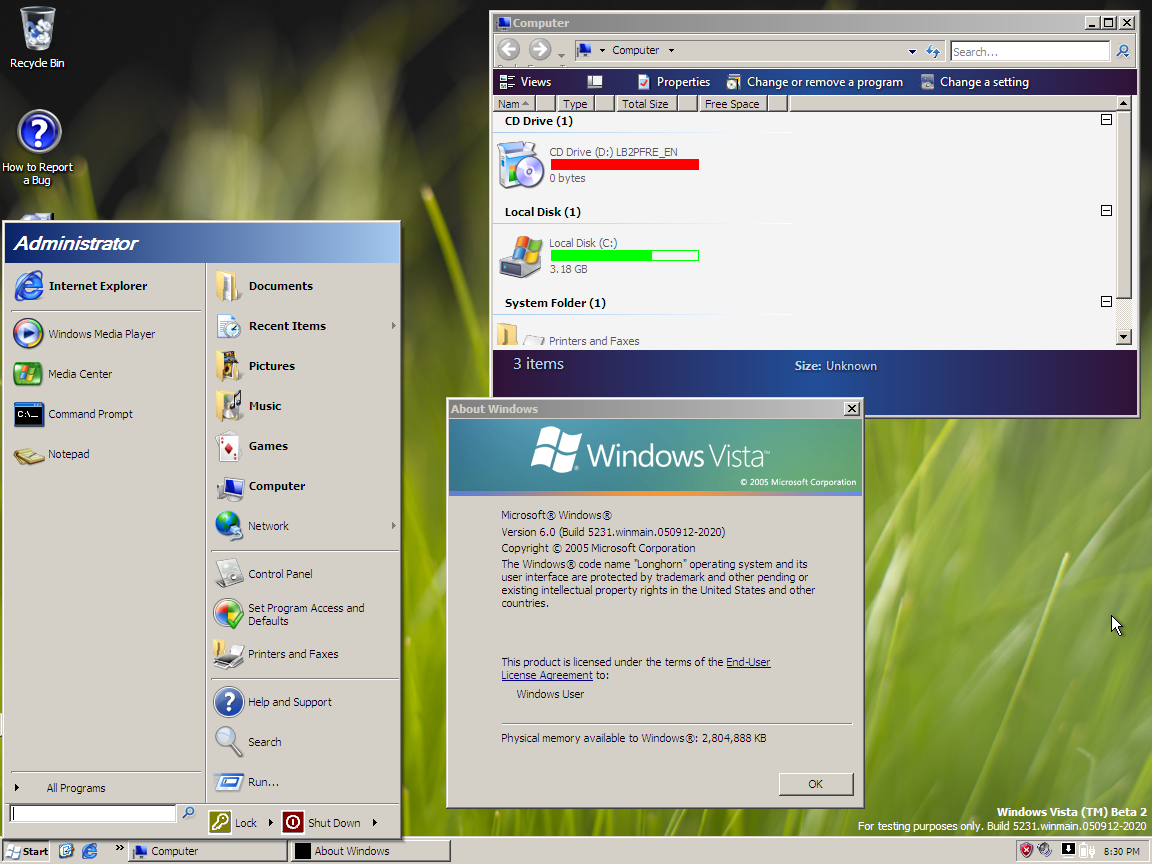Open Music folder from Start menu
The width and height of the screenshot is (1152, 864).
coord(306,406)
